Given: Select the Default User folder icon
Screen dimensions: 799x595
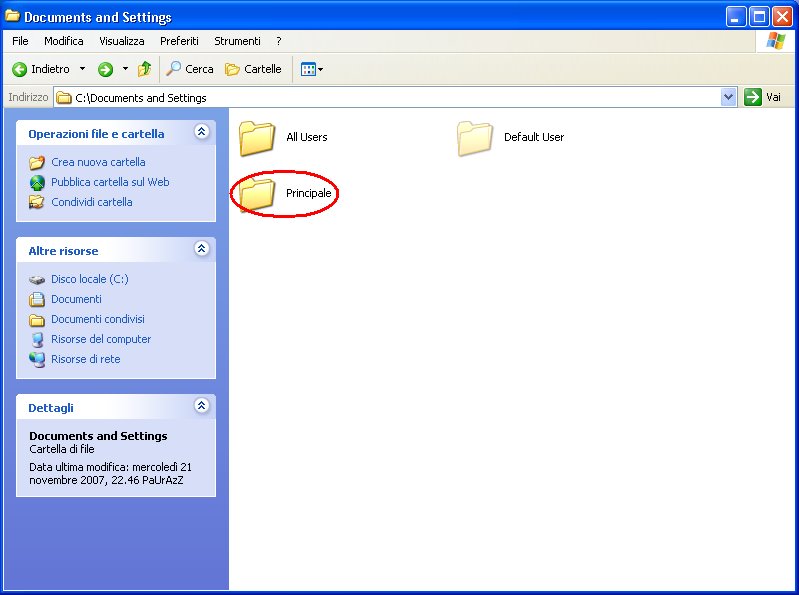Looking at the screenshot, I should tap(474, 138).
